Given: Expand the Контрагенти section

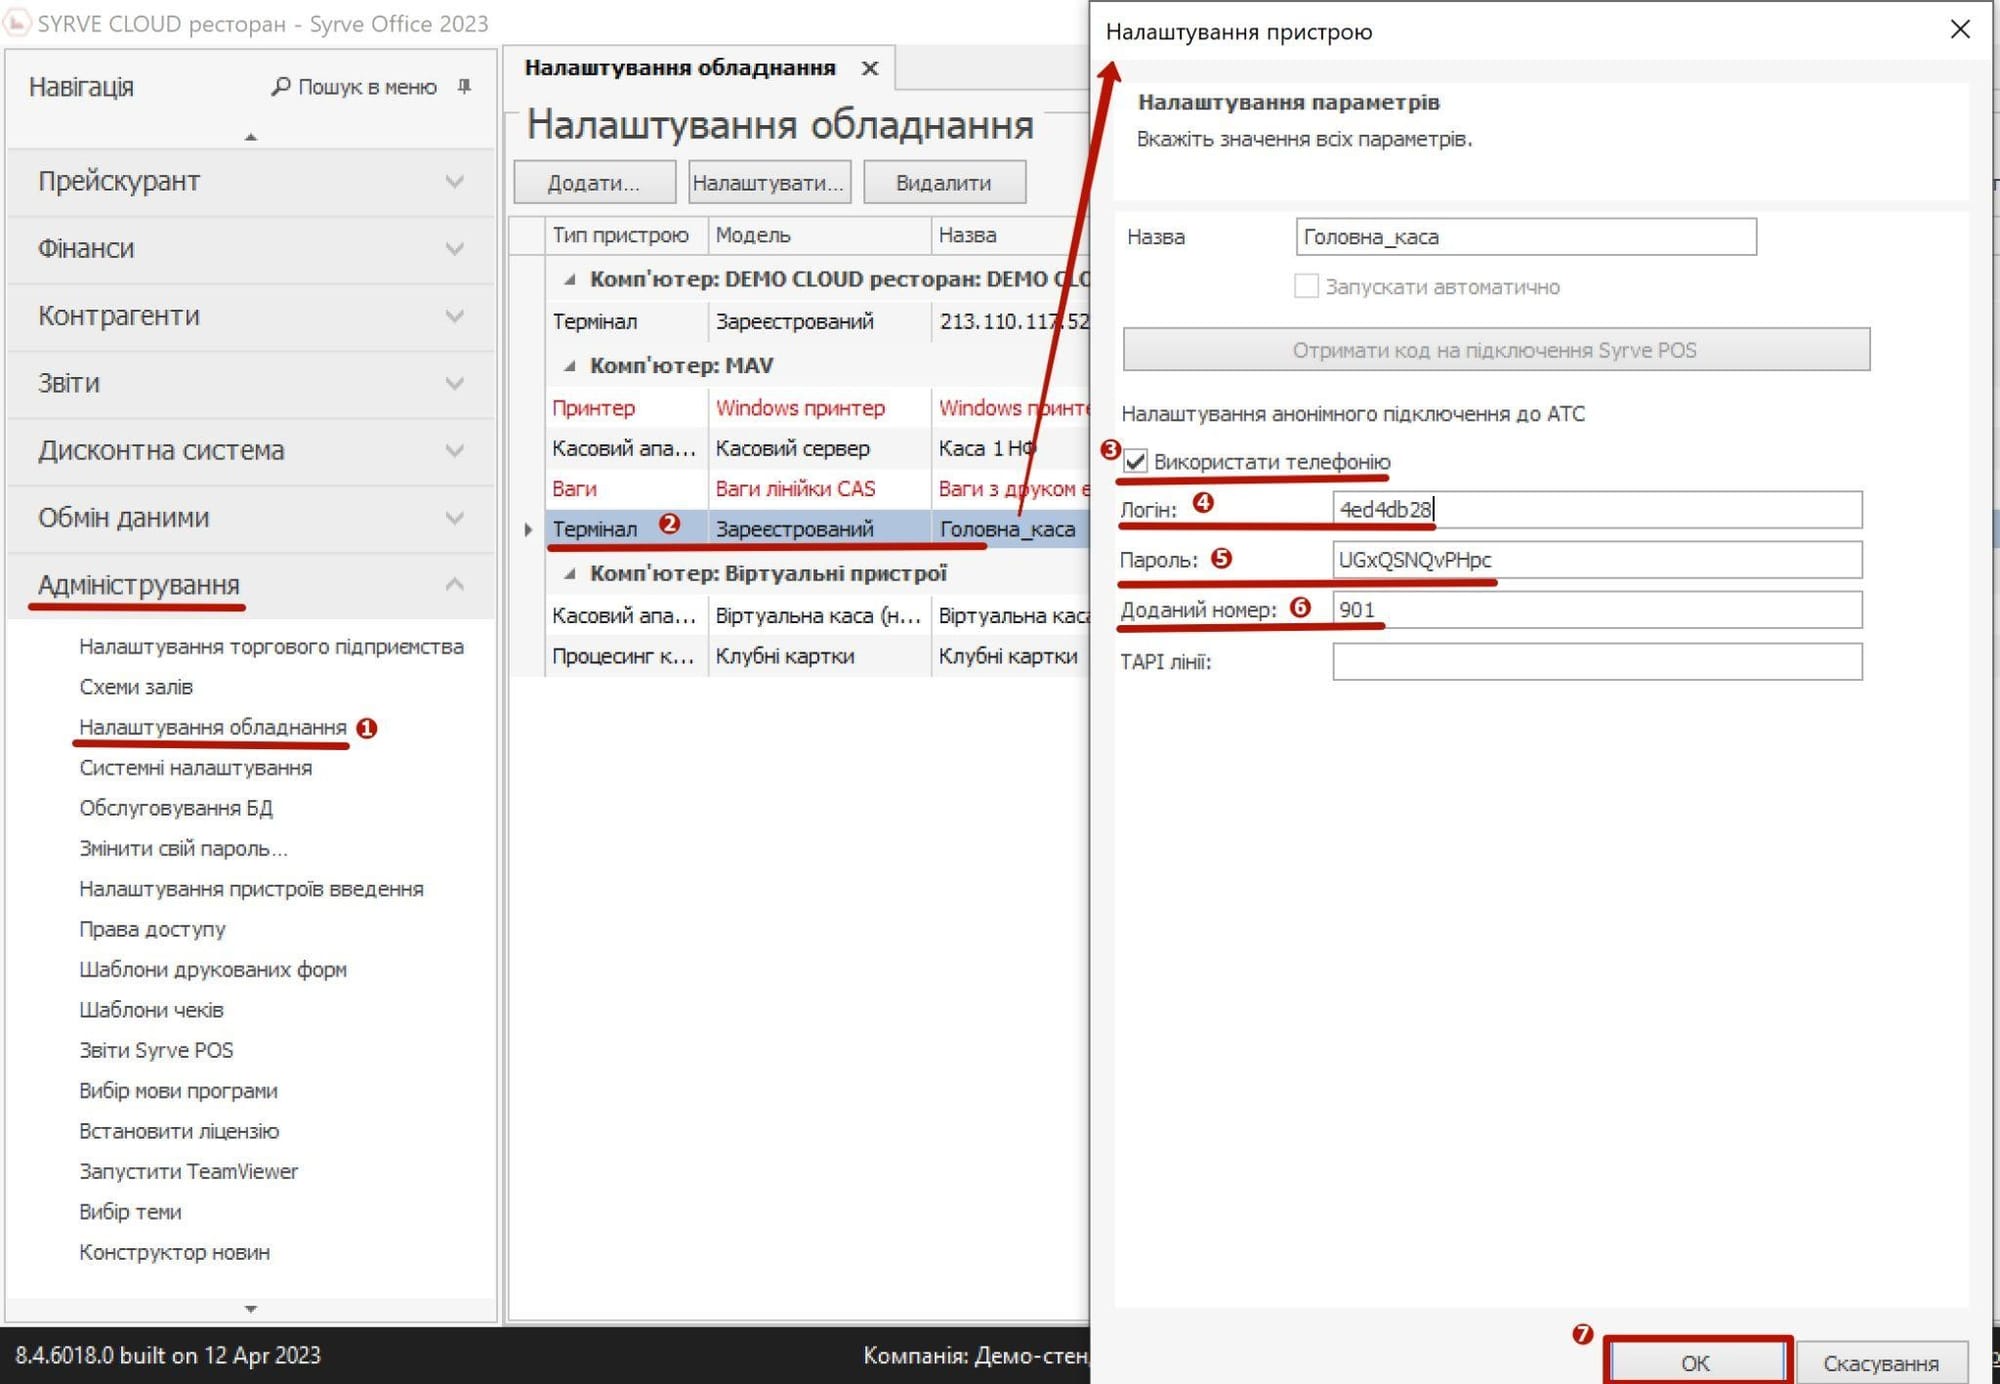Looking at the screenshot, I should pyautogui.click(x=251, y=316).
